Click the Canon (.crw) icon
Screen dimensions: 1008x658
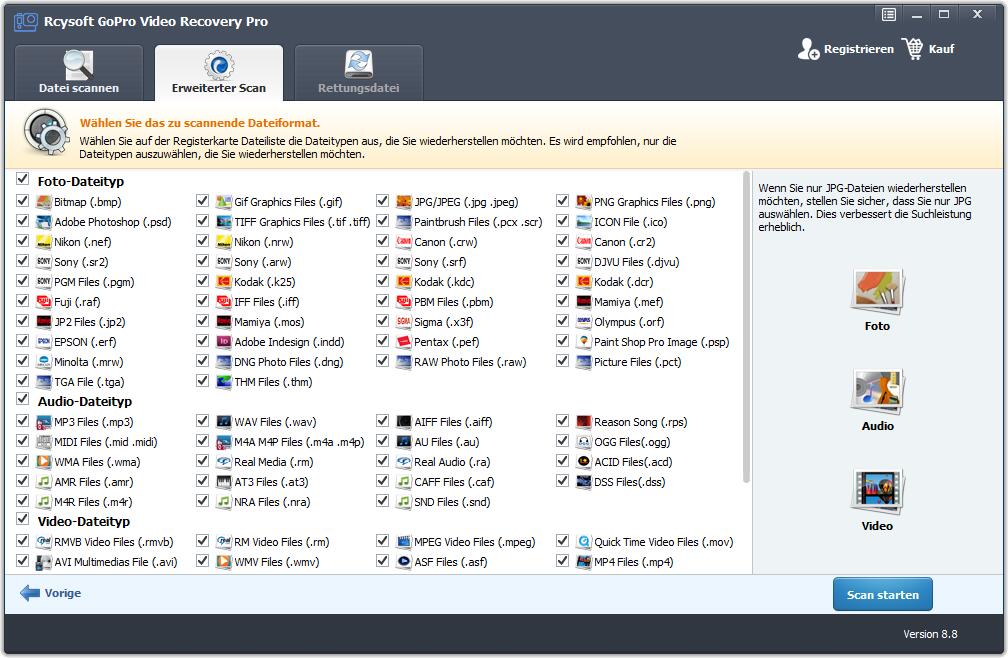click(x=404, y=242)
